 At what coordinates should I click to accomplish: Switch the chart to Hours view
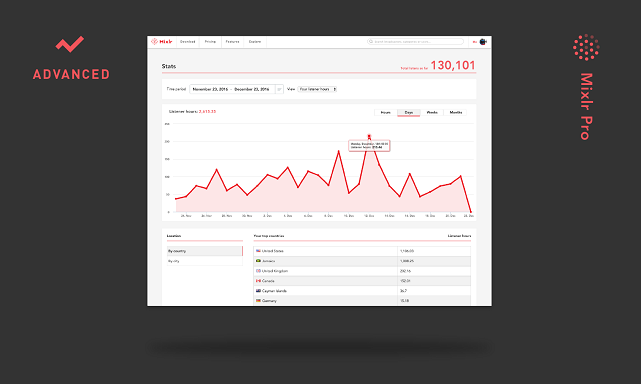tap(385, 112)
